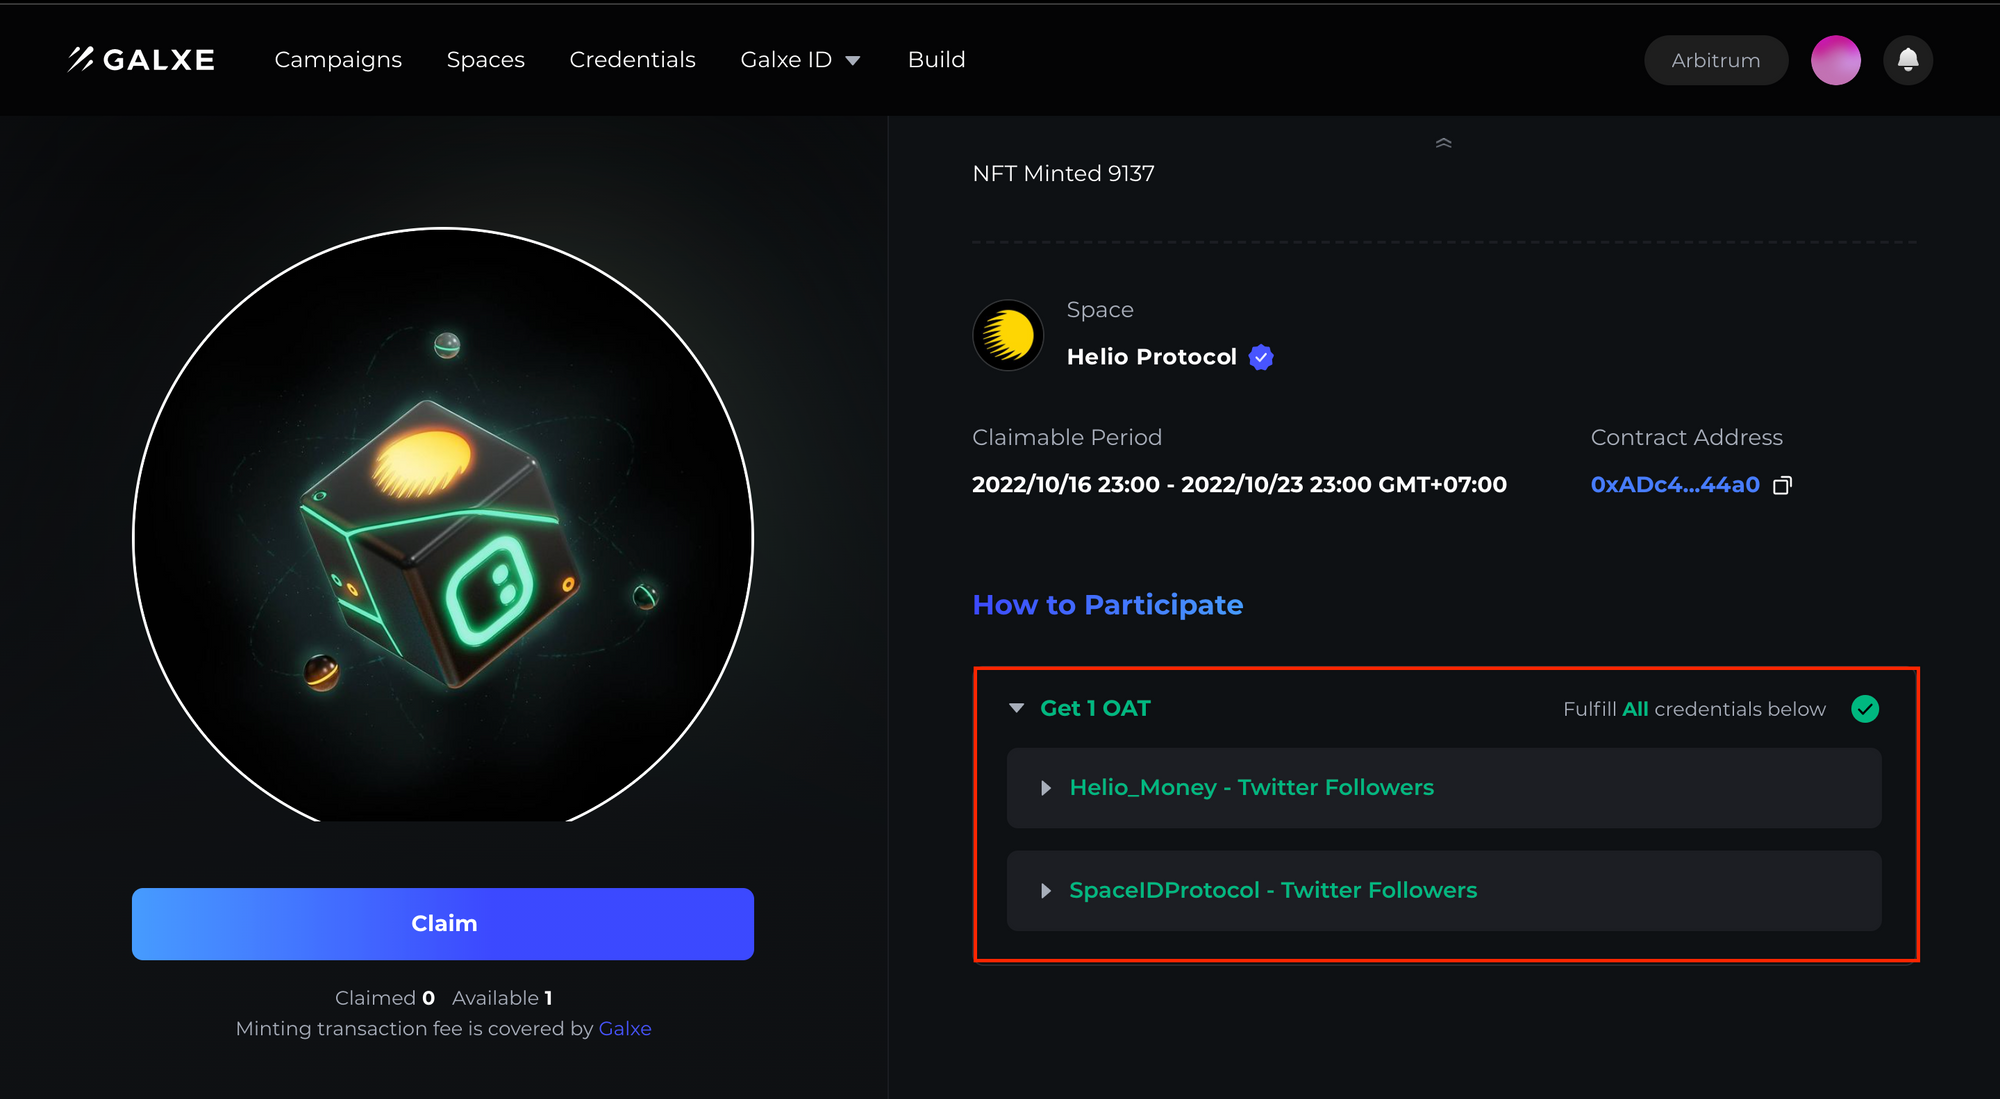The image size is (2000, 1099).
Task: Expand SpaceIDProtocol Twitter Followers credential
Action: (x=1444, y=891)
